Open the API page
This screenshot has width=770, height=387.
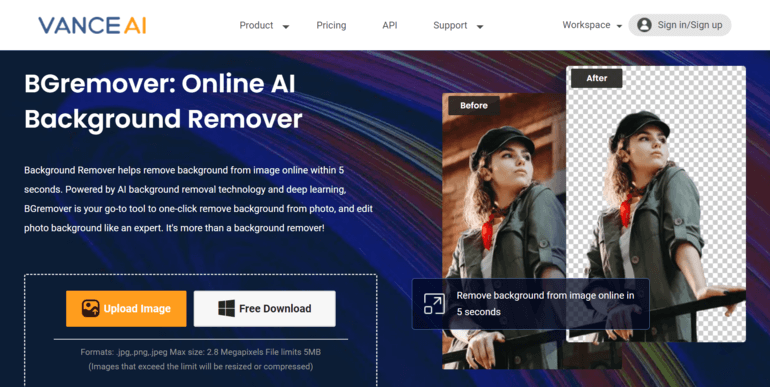click(389, 26)
